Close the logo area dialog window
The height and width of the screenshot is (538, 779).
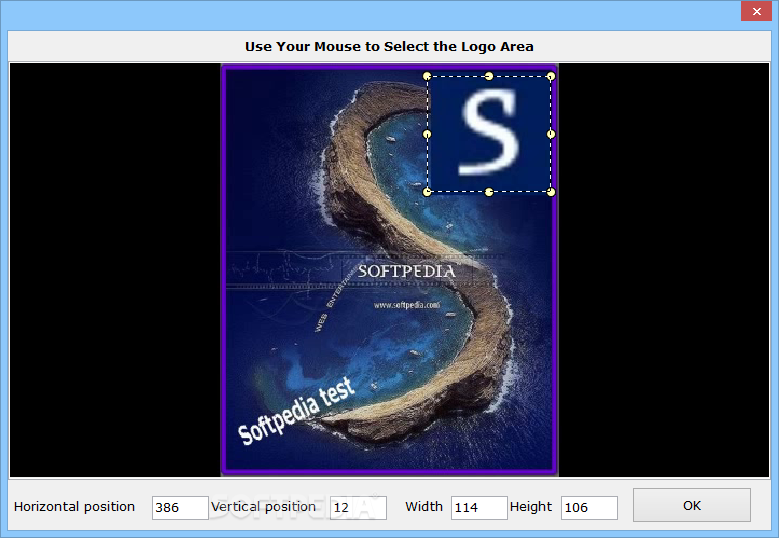pyautogui.click(x=756, y=11)
